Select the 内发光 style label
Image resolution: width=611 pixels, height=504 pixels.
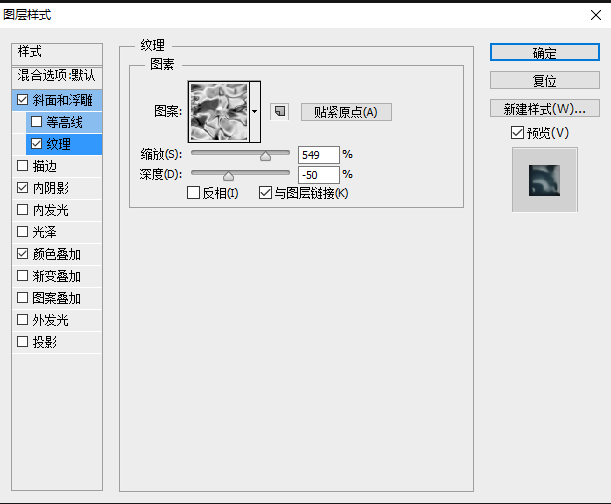point(51,210)
